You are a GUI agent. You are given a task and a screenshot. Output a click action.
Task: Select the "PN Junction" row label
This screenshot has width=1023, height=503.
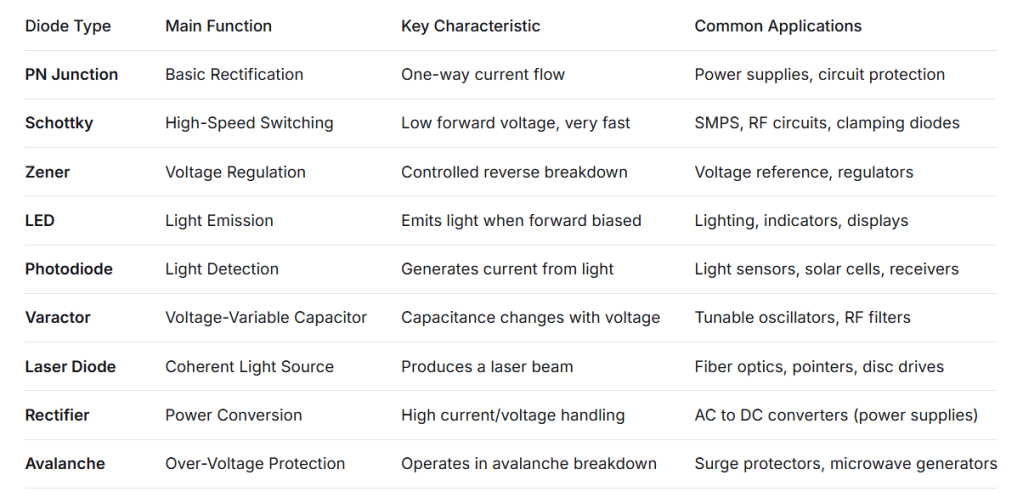[x=71, y=74]
